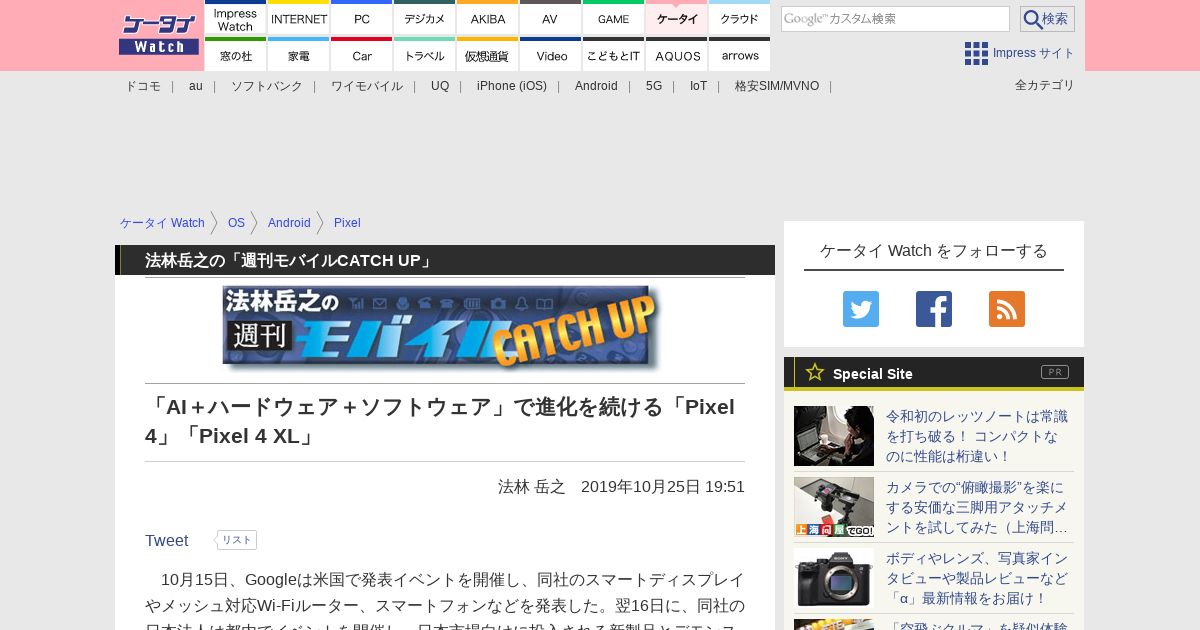Select the ケータイ tab
1200x630 pixels.
click(x=677, y=19)
